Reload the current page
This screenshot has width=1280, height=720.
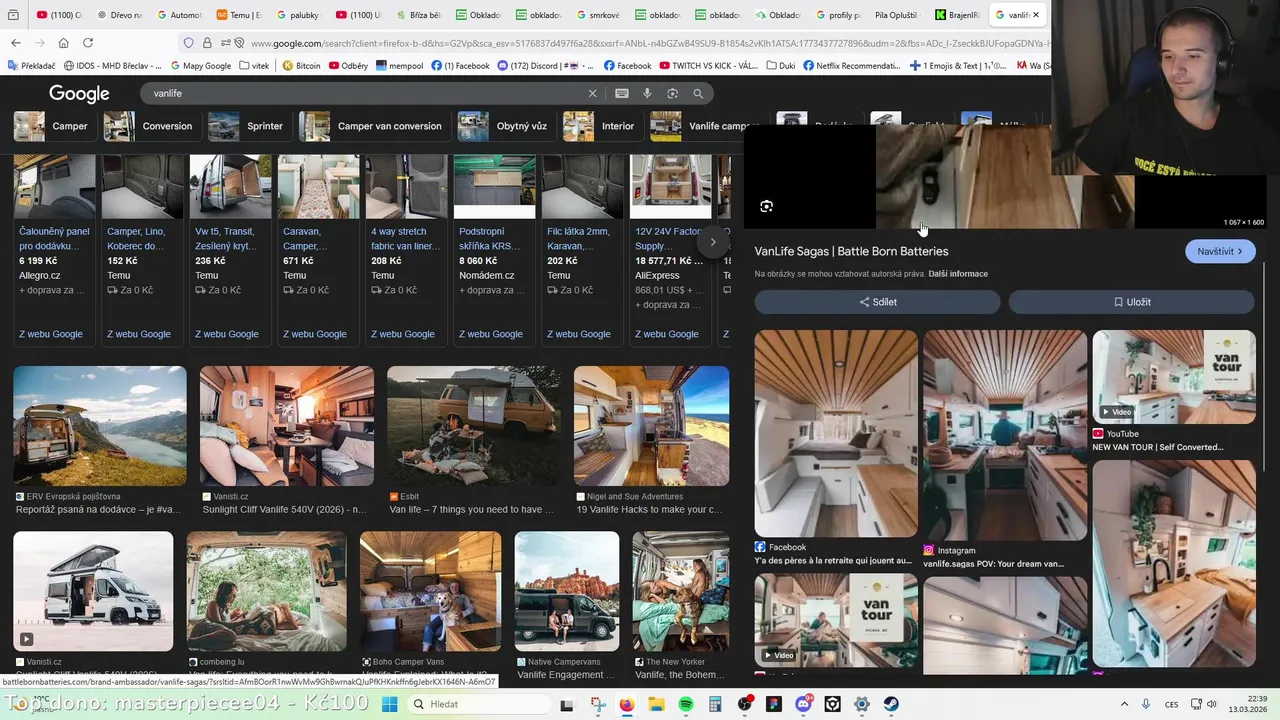pyautogui.click(x=87, y=43)
